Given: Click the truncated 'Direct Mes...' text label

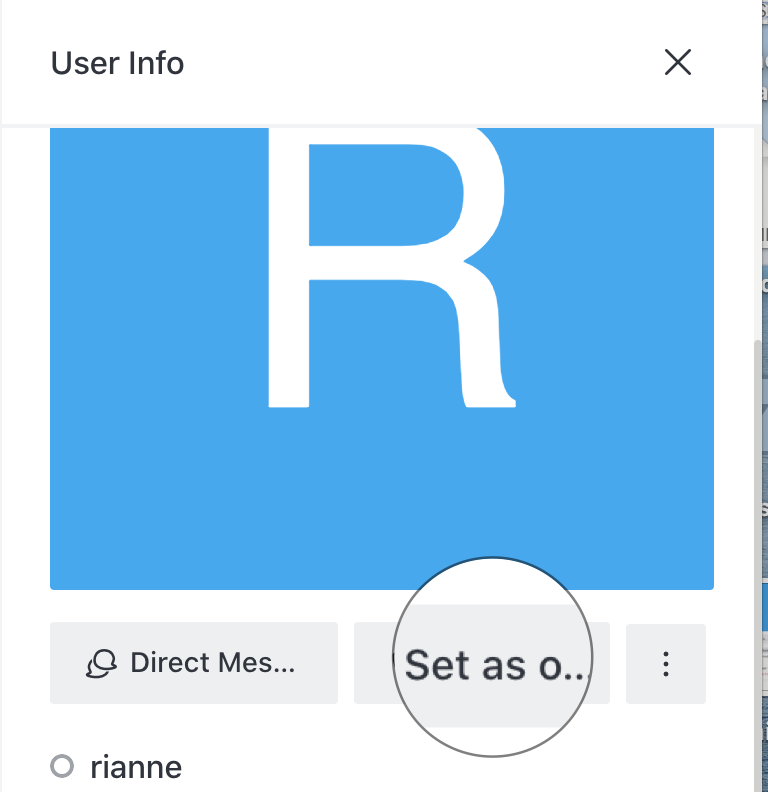Looking at the screenshot, I should point(212,663).
